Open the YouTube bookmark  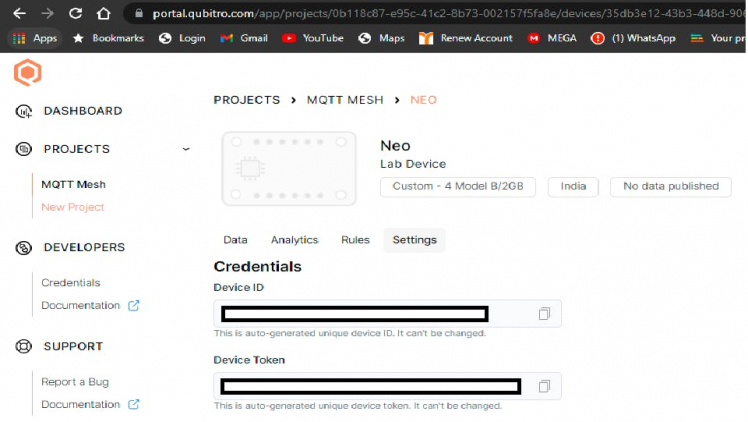click(x=312, y=38)
